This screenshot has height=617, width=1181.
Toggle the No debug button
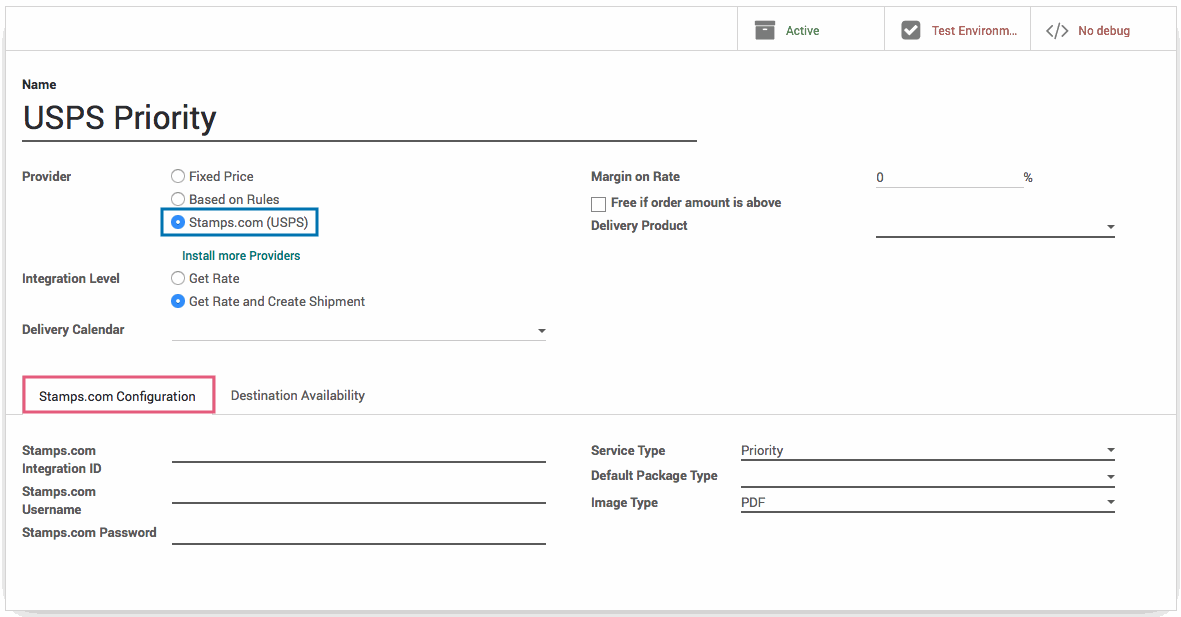tap(1103, 30)
